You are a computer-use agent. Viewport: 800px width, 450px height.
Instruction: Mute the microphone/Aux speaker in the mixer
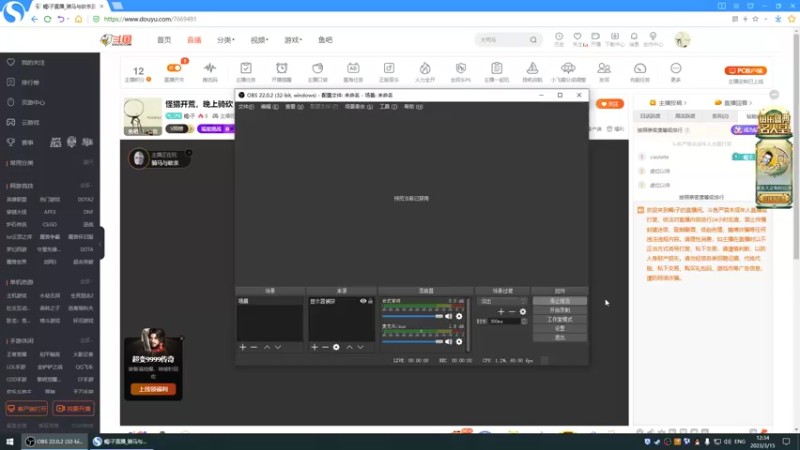pyautogui.click(x=448, y=341)
